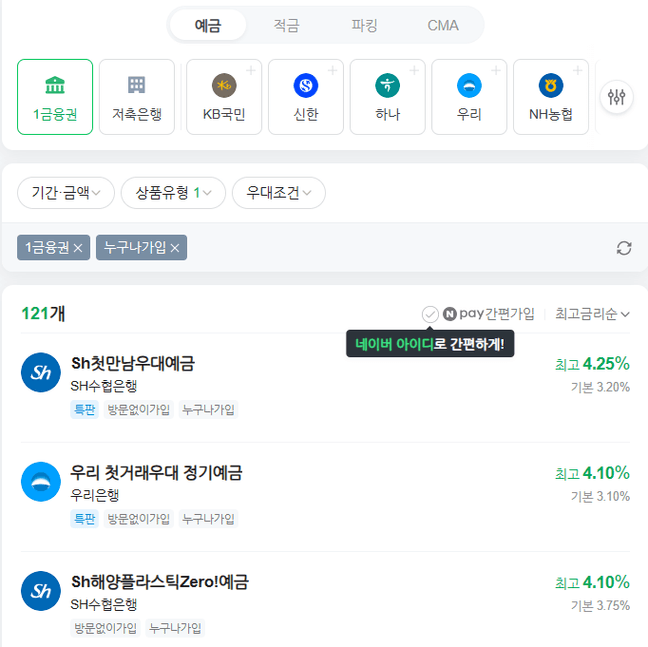Click the Naver pay N logo

point(450,314)
